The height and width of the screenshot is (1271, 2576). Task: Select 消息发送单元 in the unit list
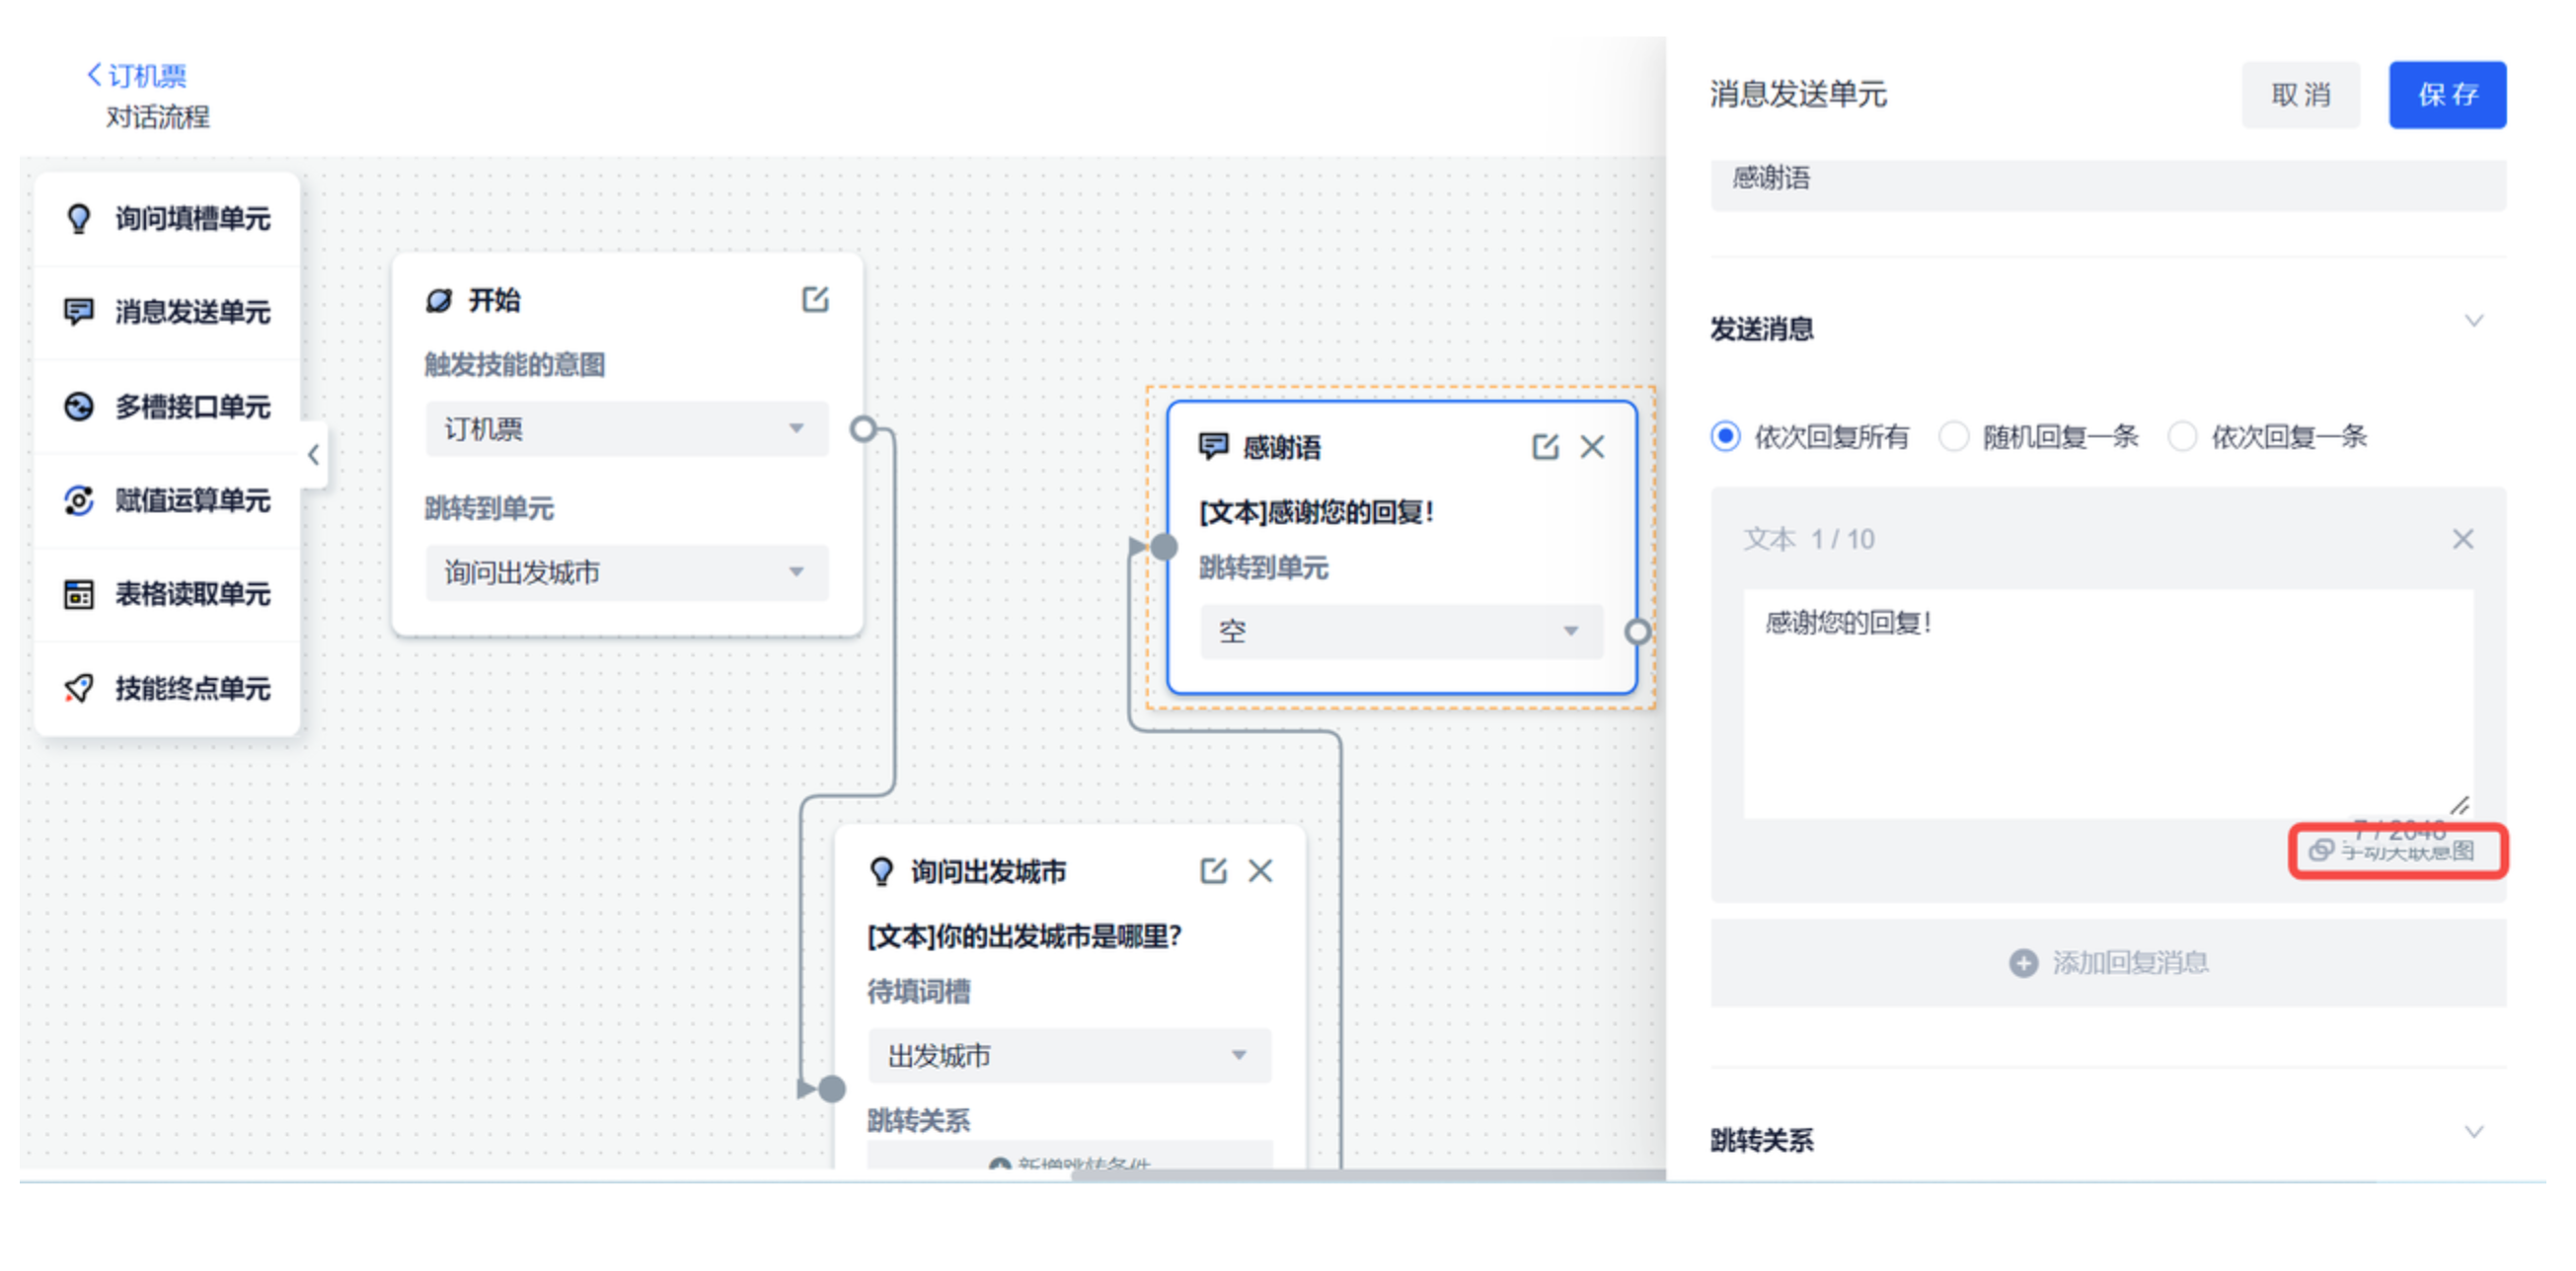[167, 312]
